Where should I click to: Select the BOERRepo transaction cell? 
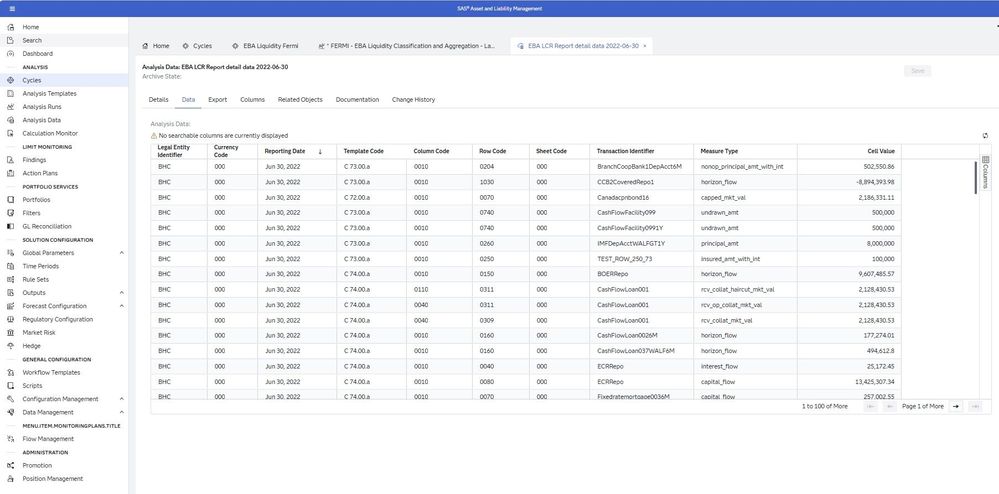641,274
